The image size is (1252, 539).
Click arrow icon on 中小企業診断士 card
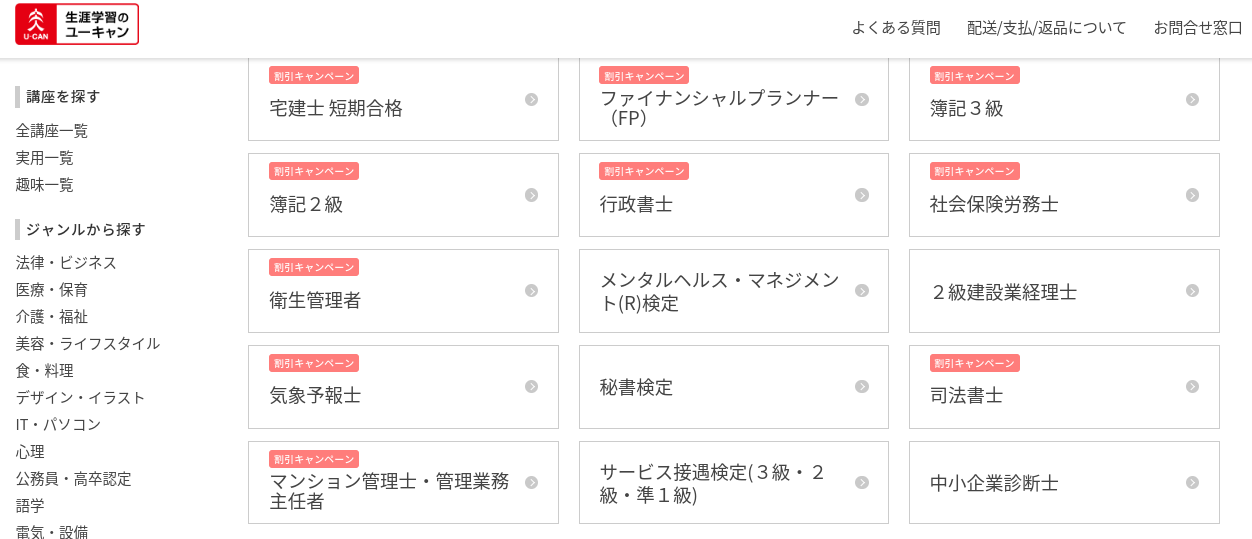(x=1192, y=483)
